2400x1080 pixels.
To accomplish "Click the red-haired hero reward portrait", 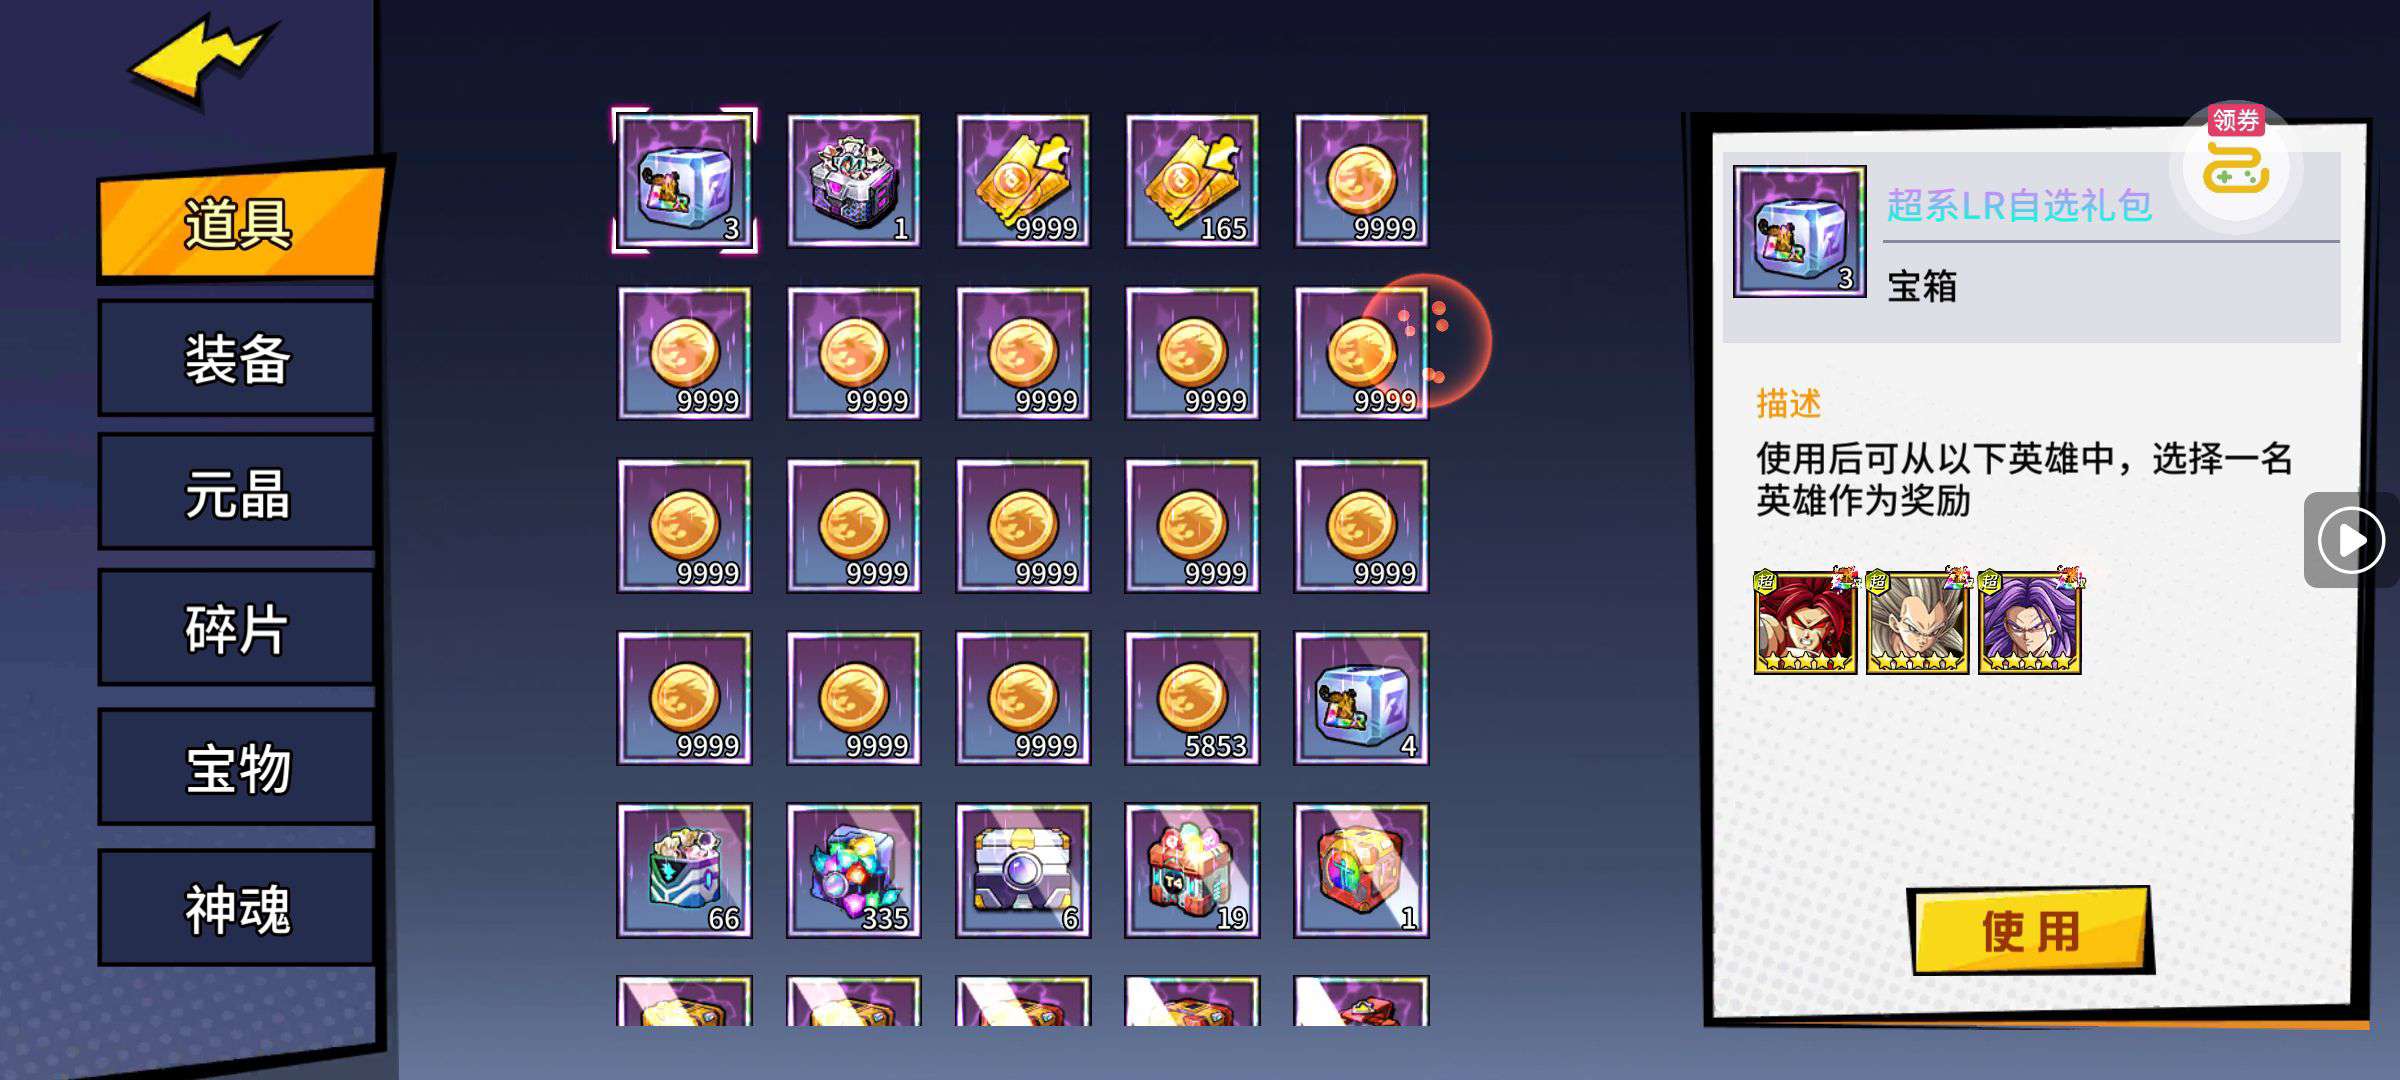I will point(1805,622).
